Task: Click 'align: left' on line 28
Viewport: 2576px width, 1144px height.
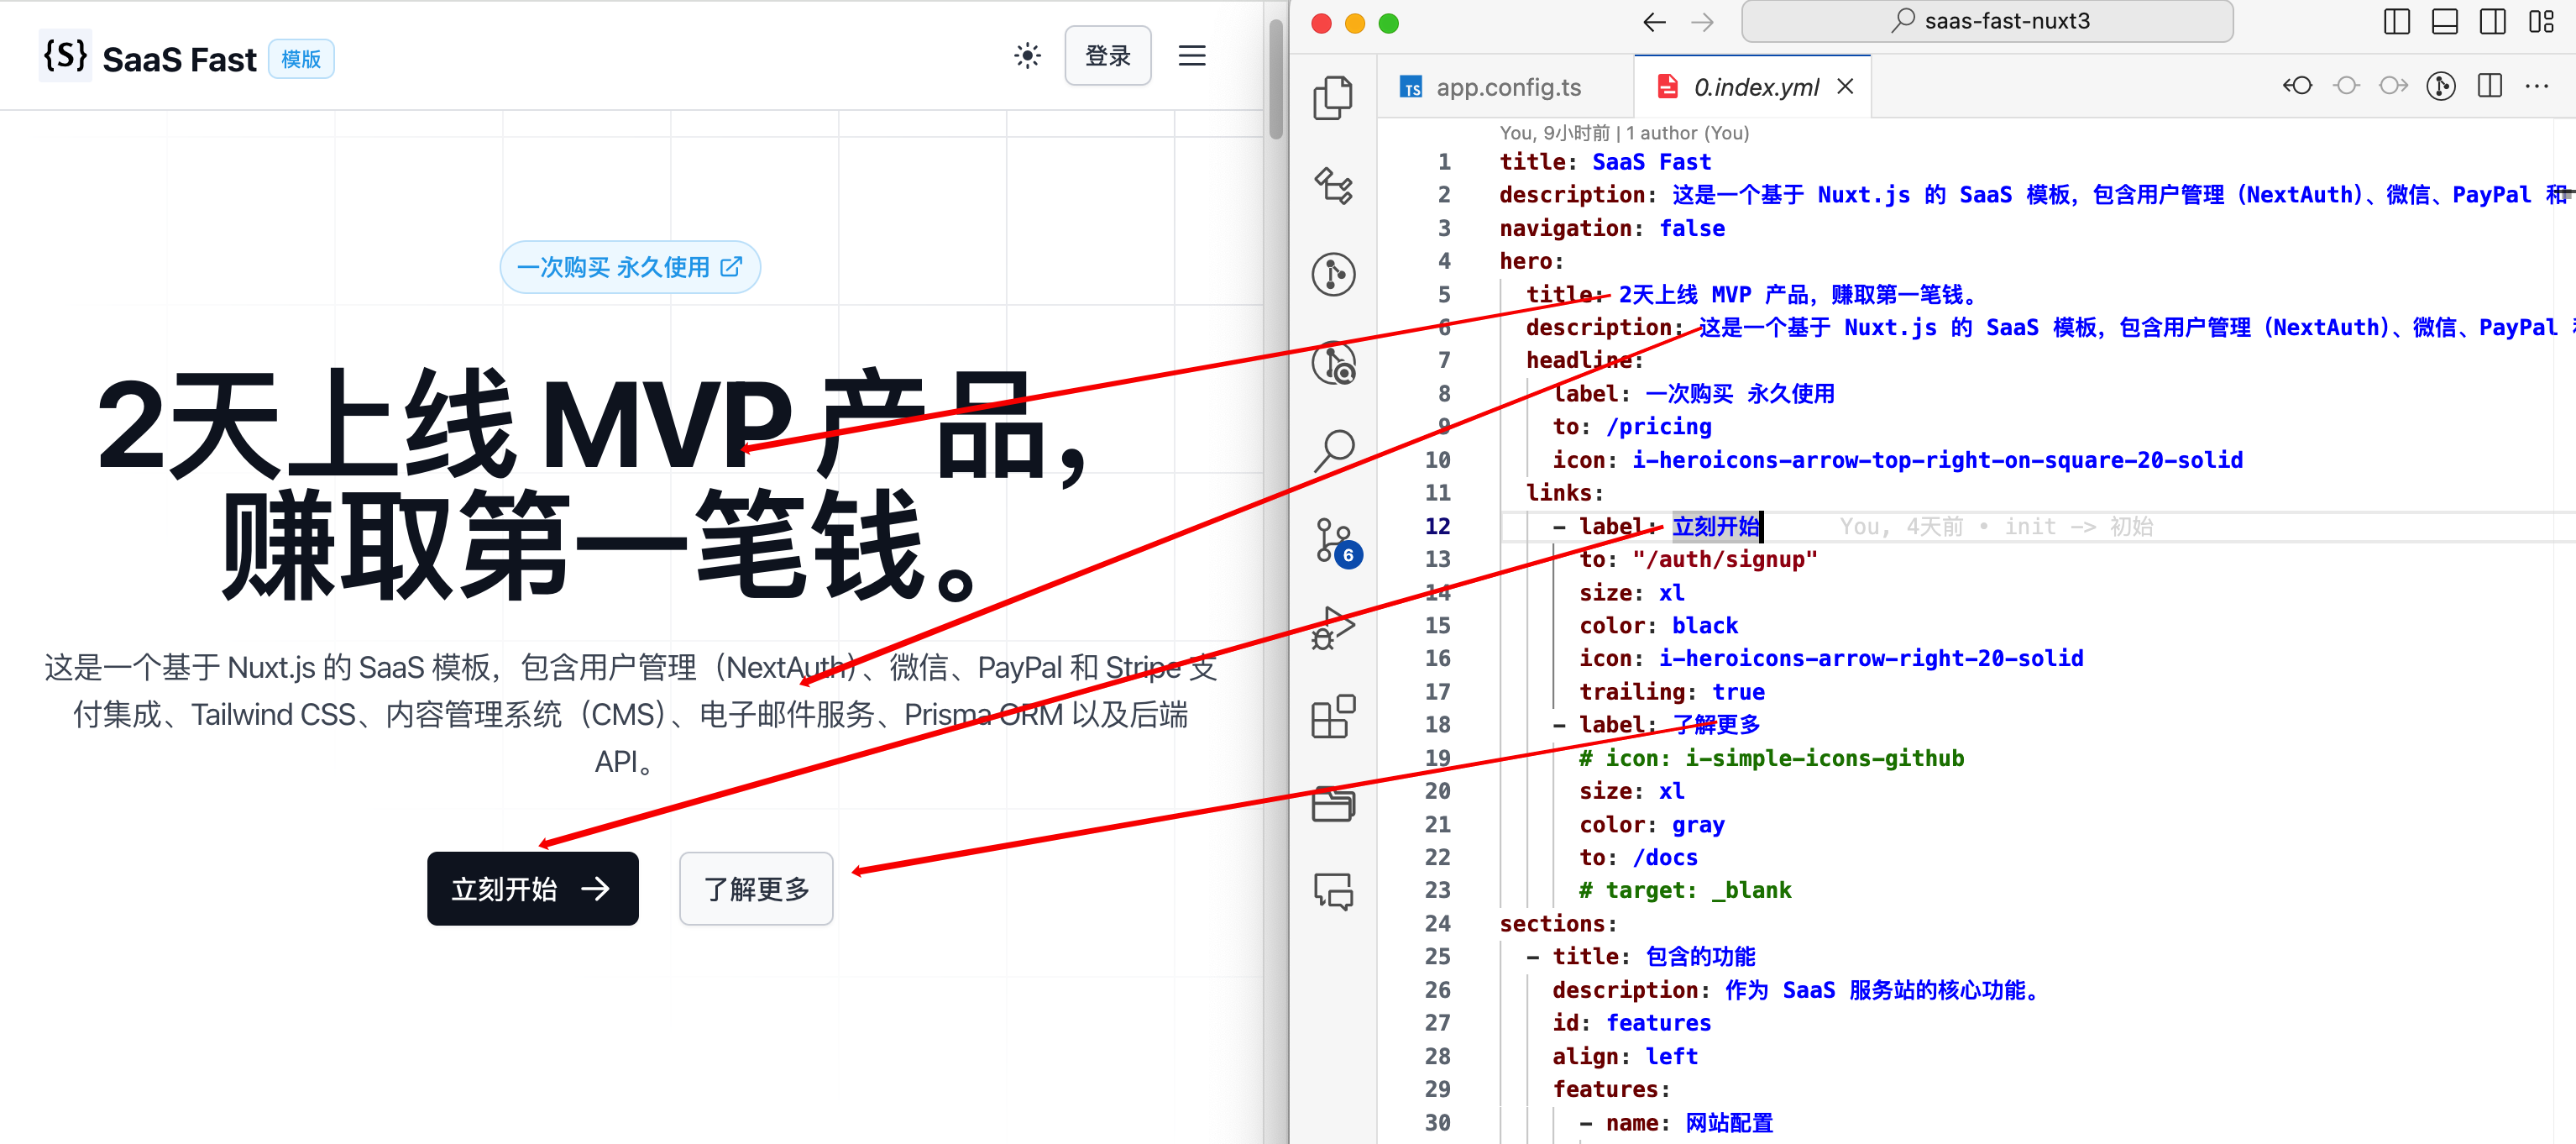Action: click(1625, 1056)
